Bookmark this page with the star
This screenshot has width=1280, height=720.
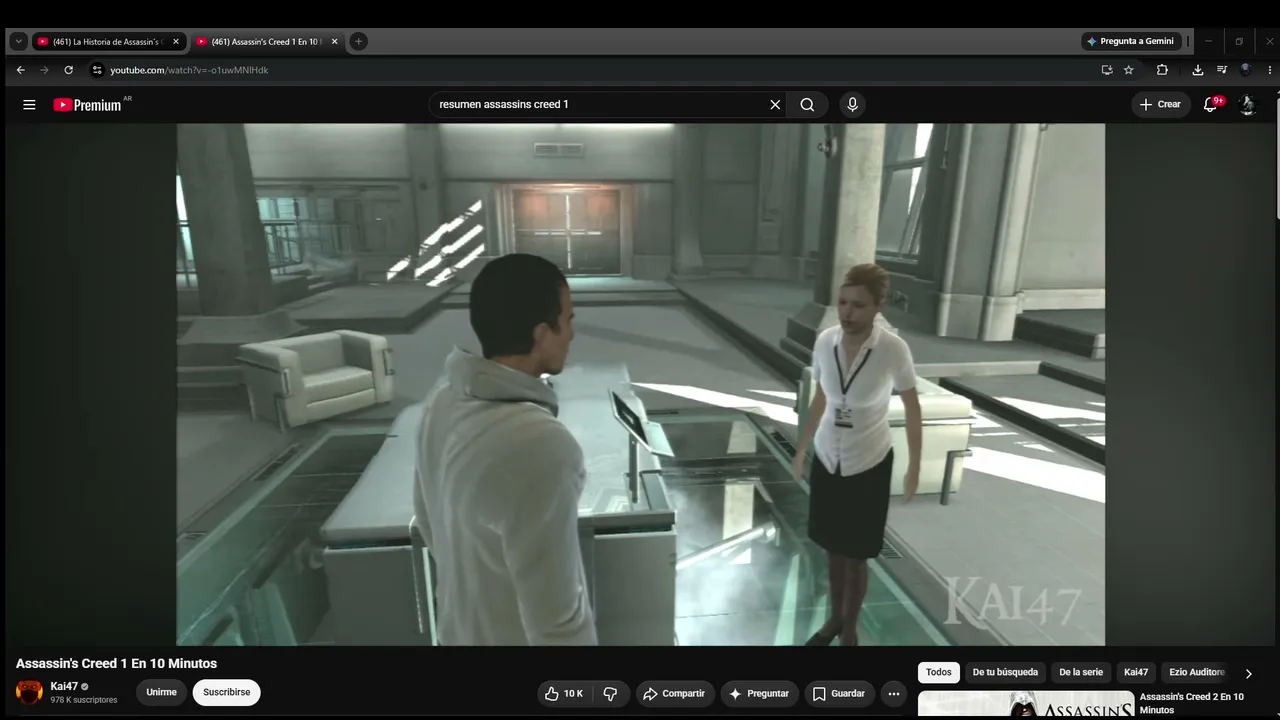[1129, 70]
